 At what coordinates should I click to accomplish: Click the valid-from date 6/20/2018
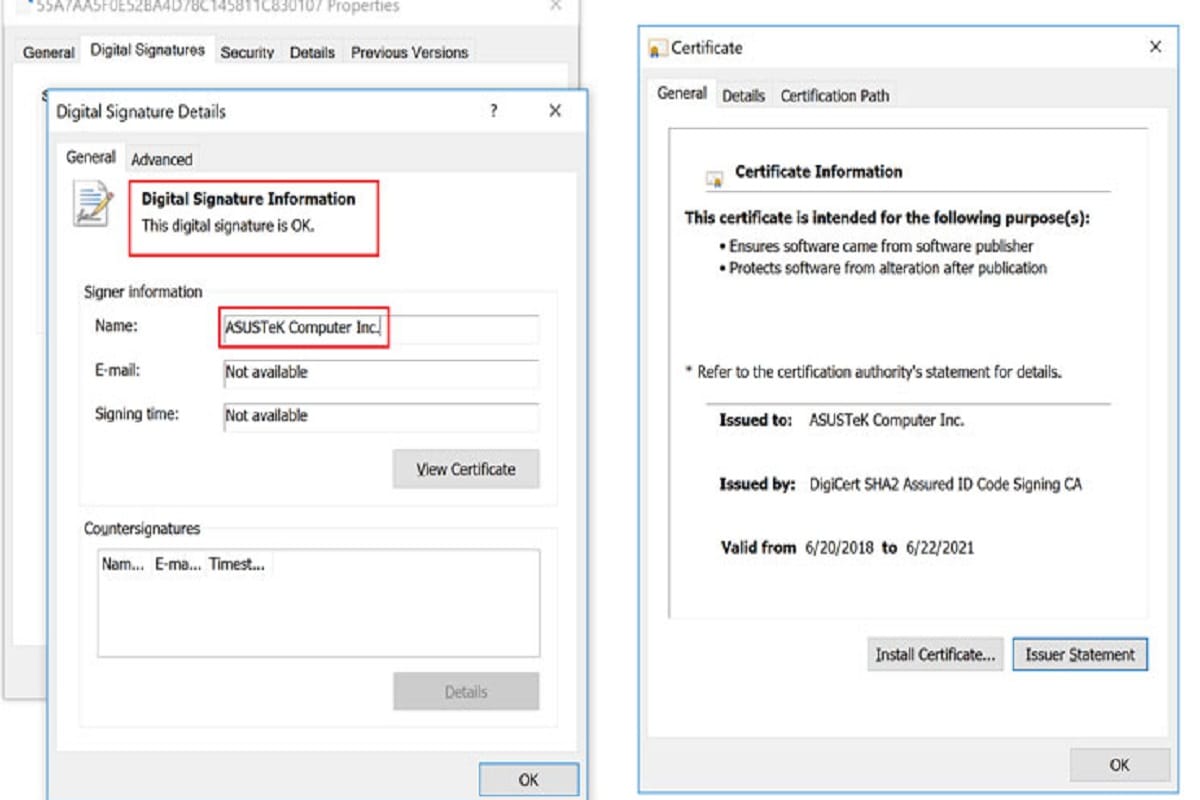[839, 548]
